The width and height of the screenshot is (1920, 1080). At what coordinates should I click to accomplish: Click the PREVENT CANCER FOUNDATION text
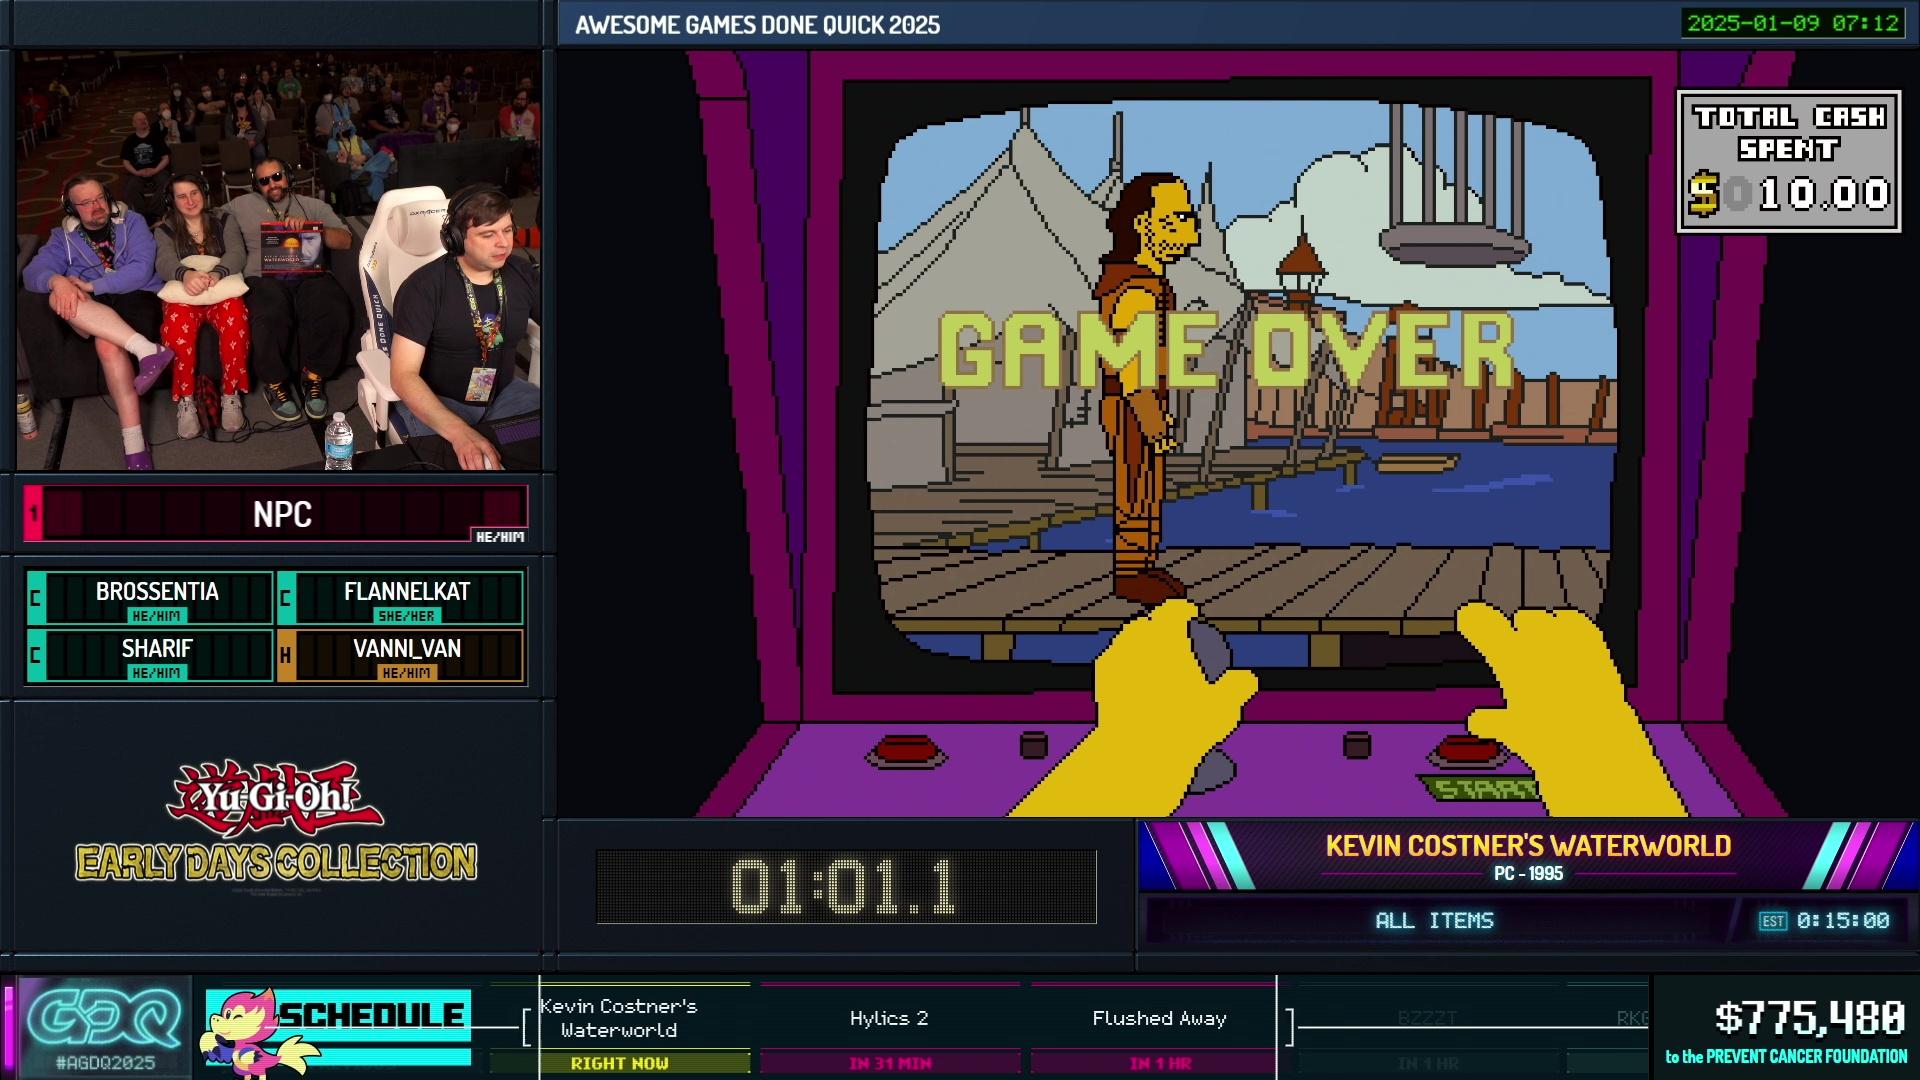point(1806,1057)
